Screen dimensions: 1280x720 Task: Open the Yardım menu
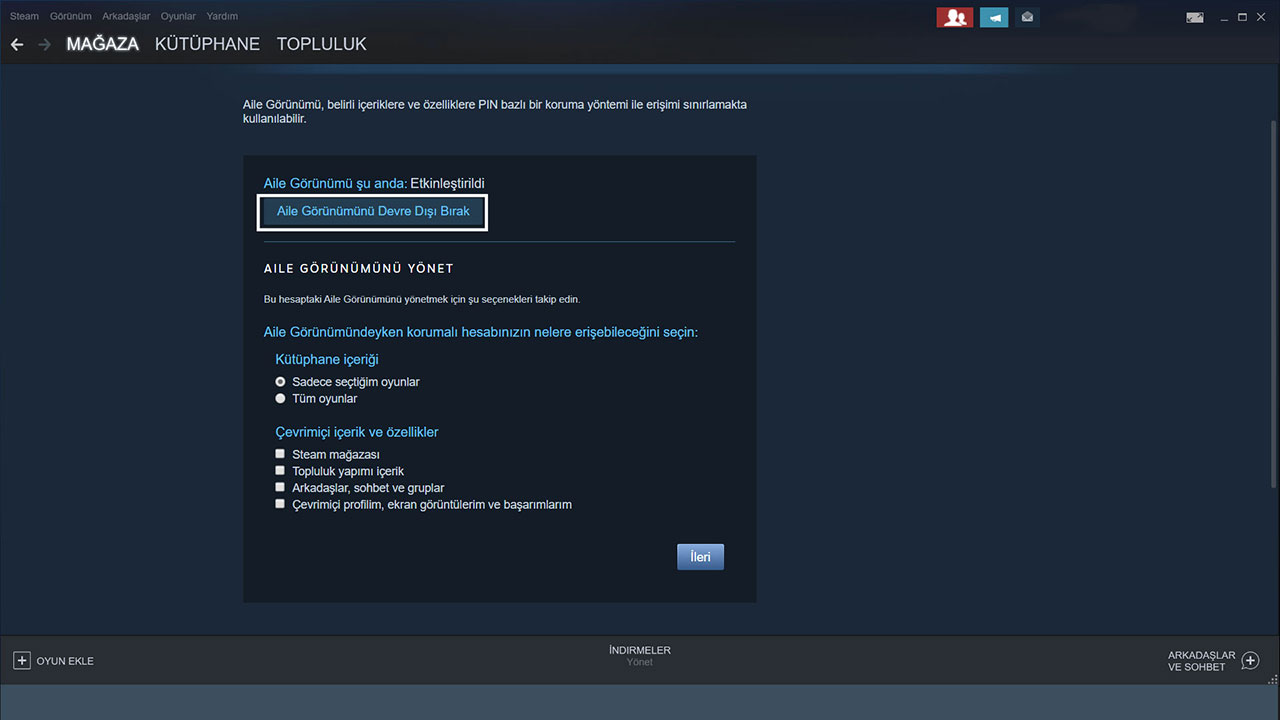(222, 15)
